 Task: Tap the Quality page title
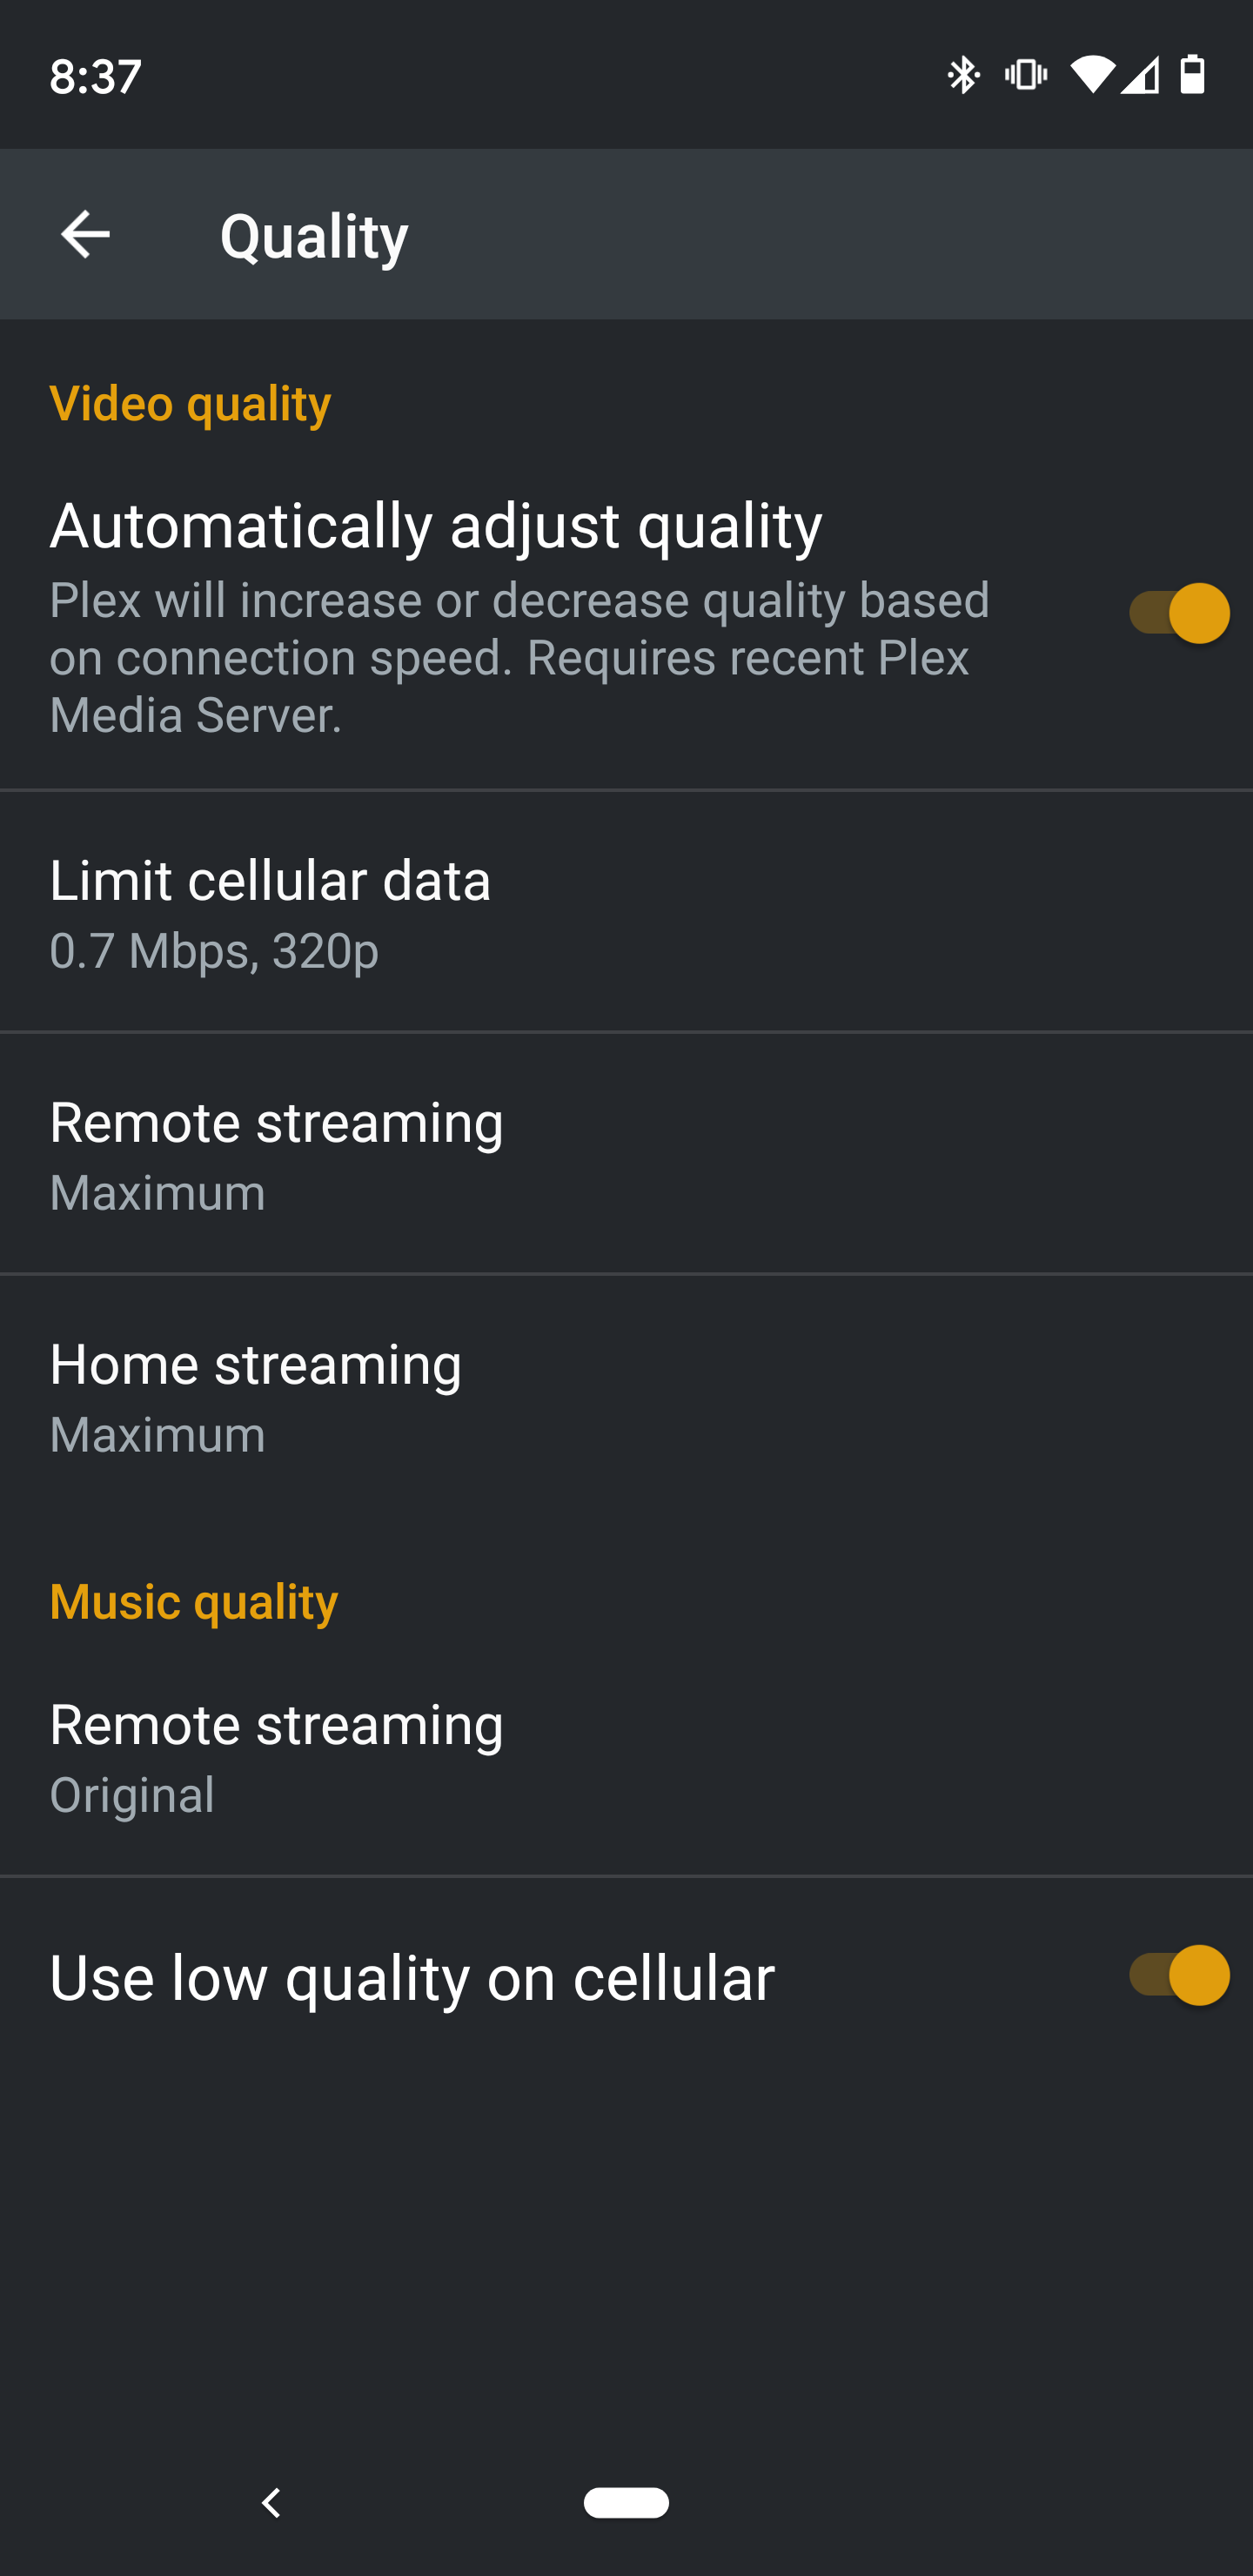pyautogui.click(x=314, y=236)
